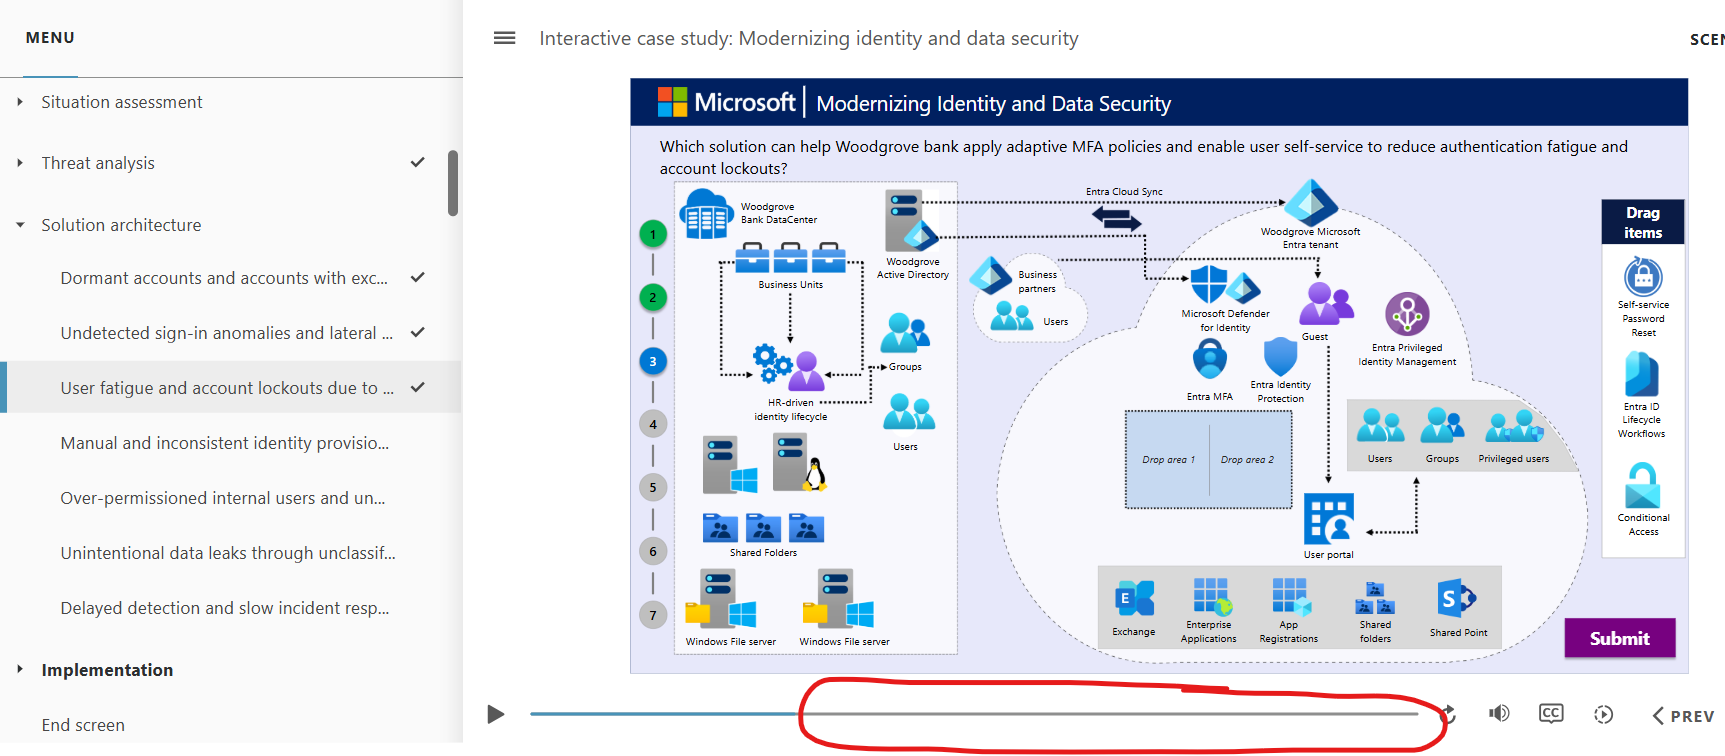Select Self-service Password Reset drag item

point(1643,297)
